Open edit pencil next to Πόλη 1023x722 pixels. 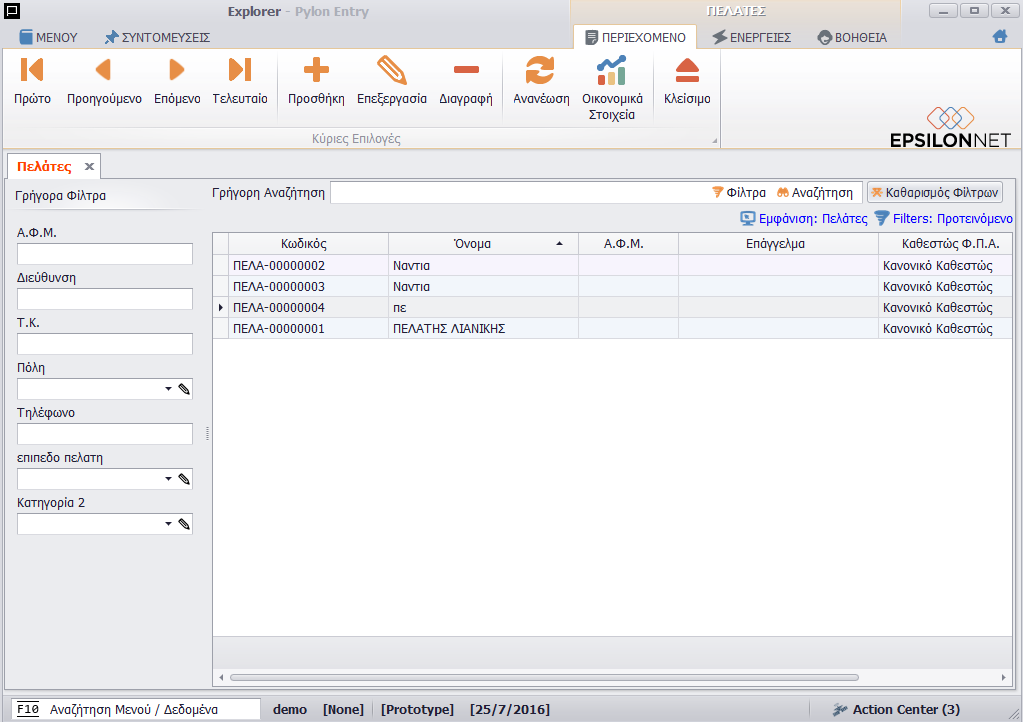click(x=184, y=389)
